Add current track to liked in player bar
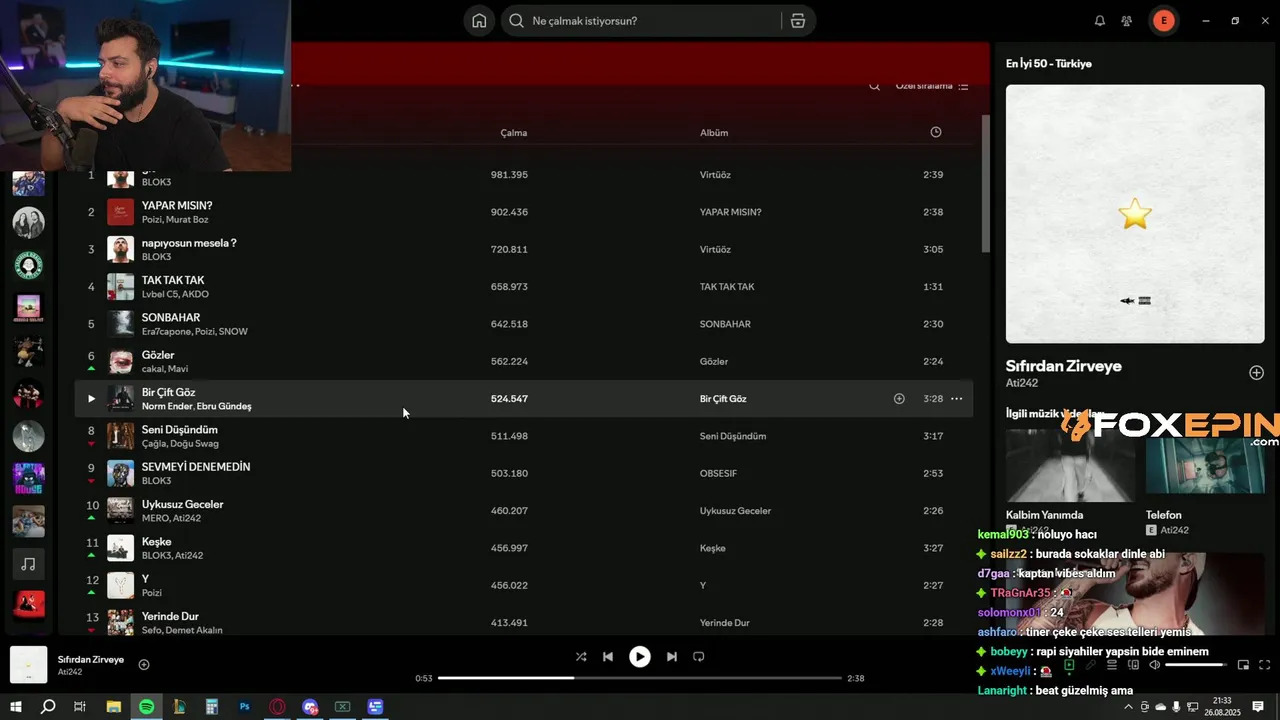Image resolution: width=1280 pixels, height=720 pixels. [144, 665]
